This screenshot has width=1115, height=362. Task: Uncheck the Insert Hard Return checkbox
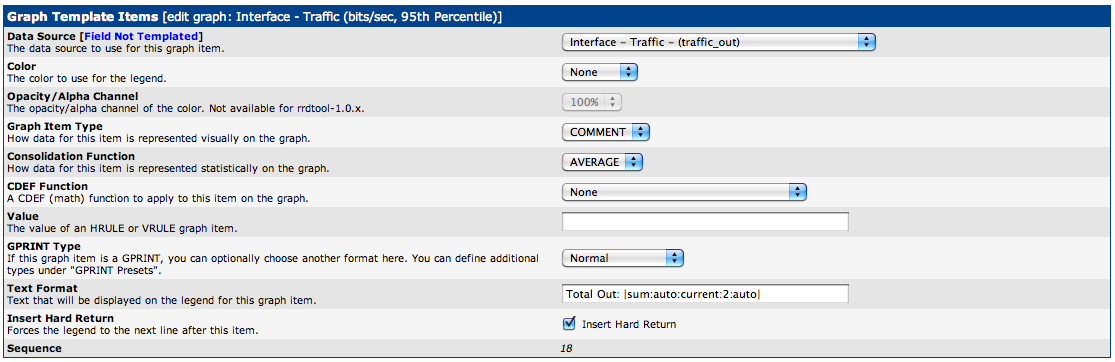click(x=569, y=324)
